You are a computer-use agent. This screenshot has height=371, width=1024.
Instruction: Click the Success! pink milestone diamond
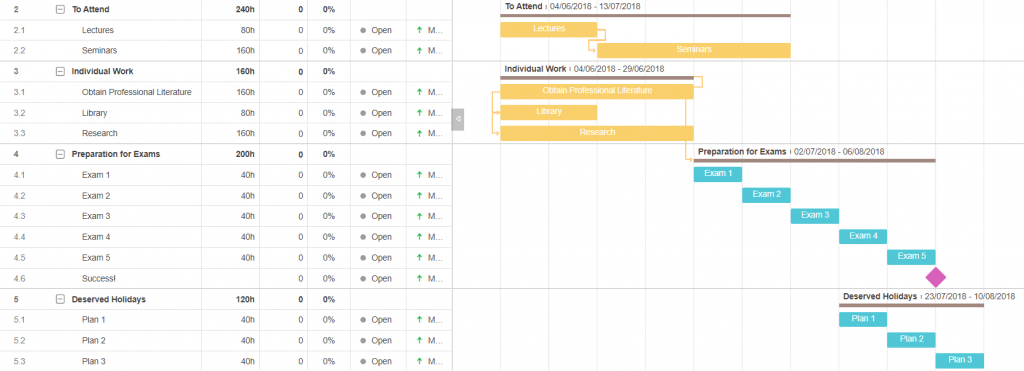(x=936, y=277)
